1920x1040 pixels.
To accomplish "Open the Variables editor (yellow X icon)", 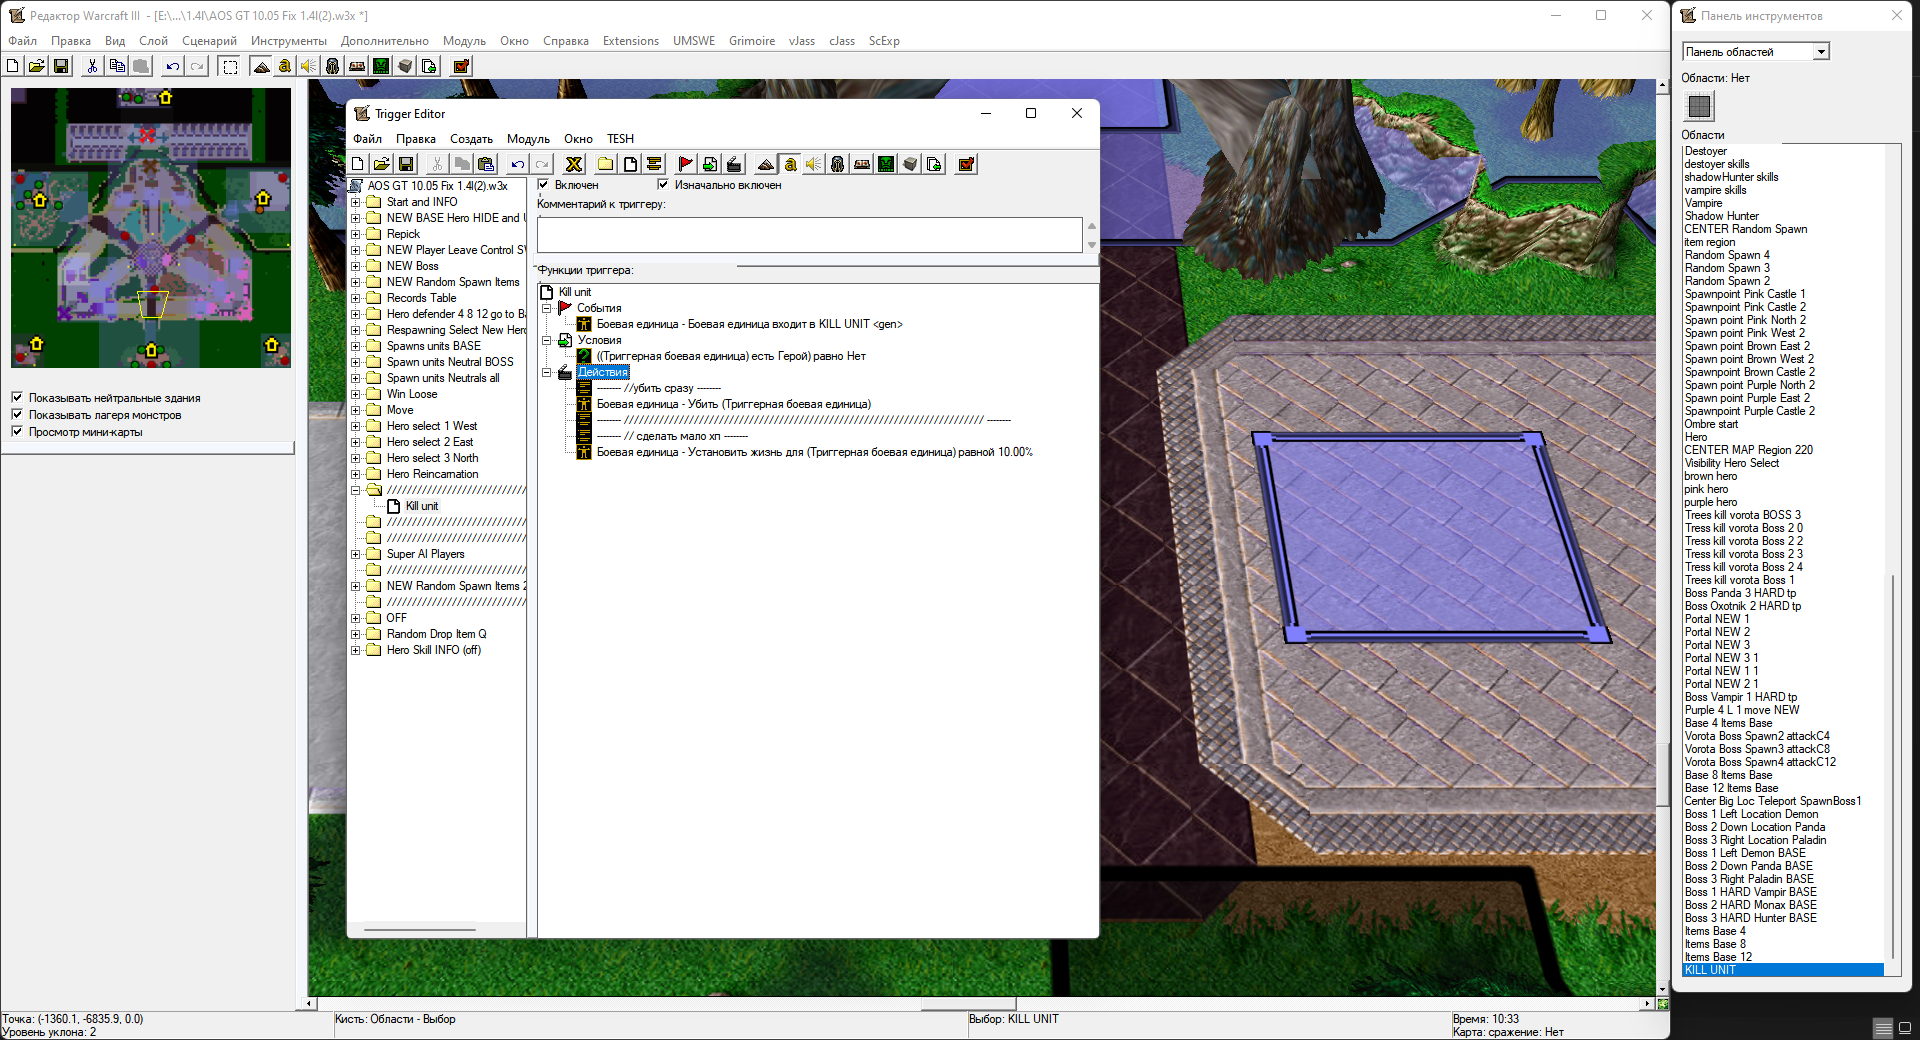I will pyautogui.click(x=574, y=164).
